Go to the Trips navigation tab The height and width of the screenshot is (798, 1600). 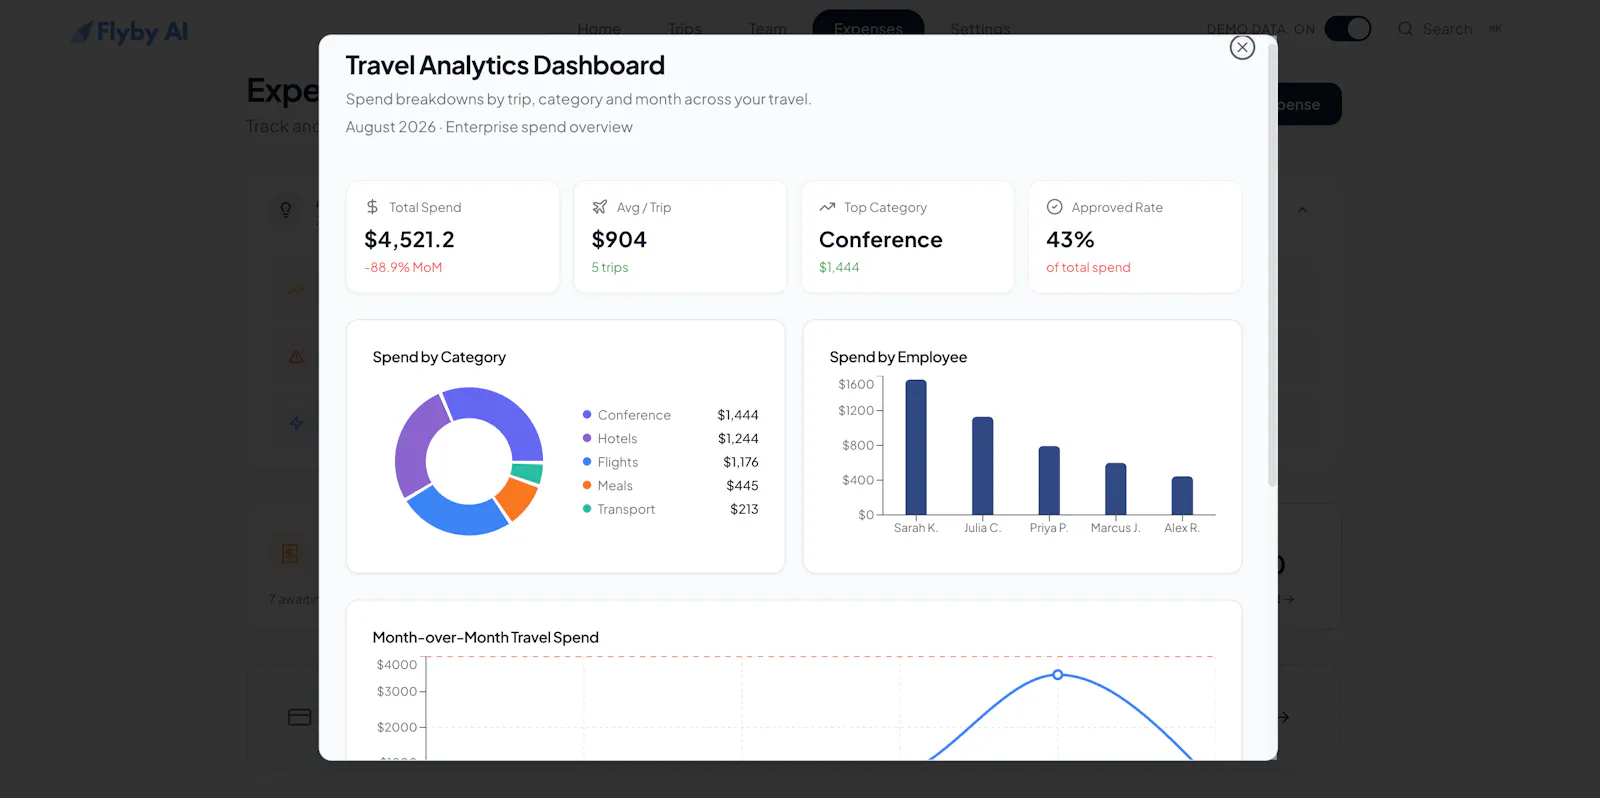coord(685,29)
